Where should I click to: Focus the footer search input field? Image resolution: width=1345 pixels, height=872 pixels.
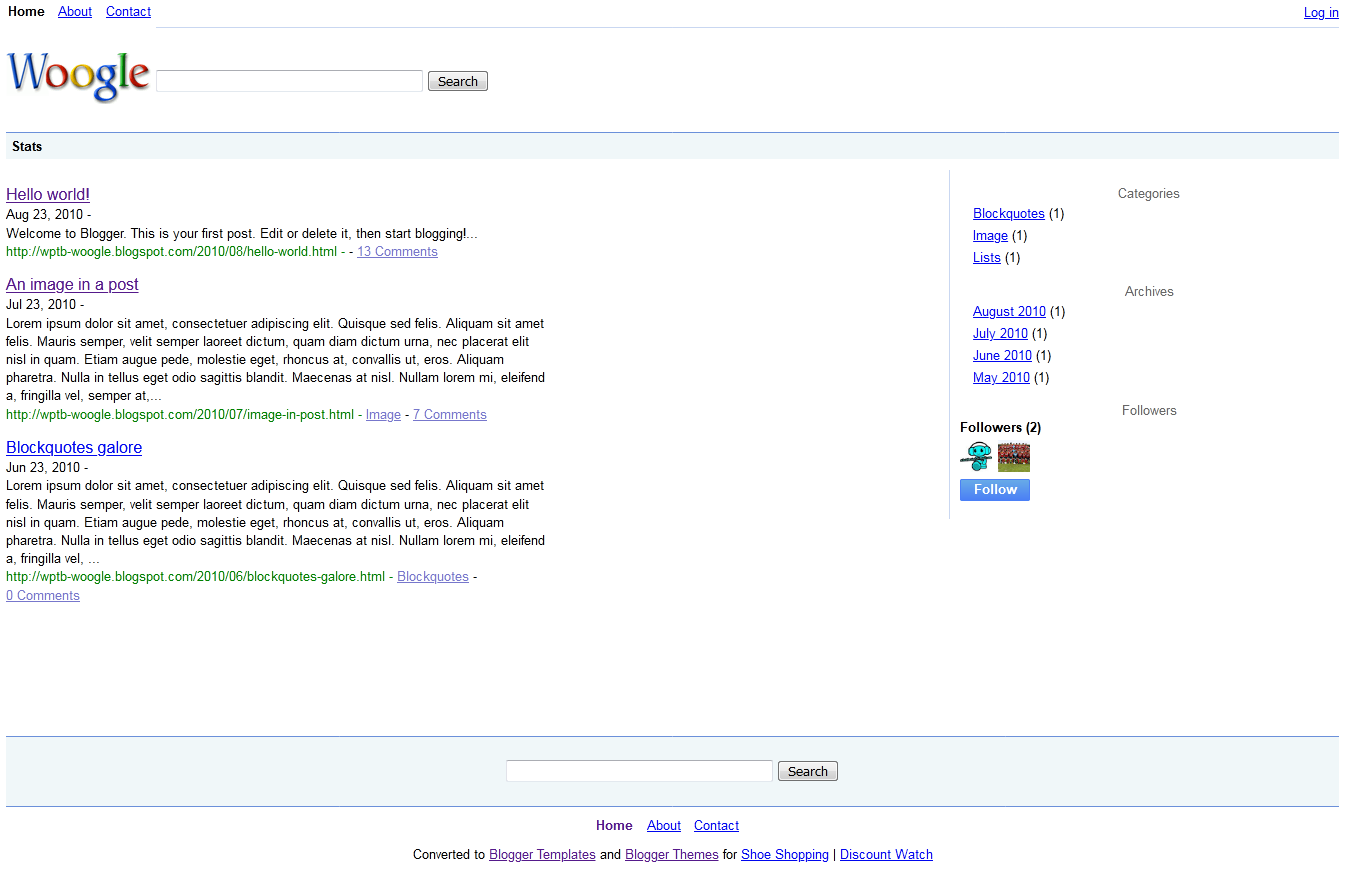coord(639,771)
